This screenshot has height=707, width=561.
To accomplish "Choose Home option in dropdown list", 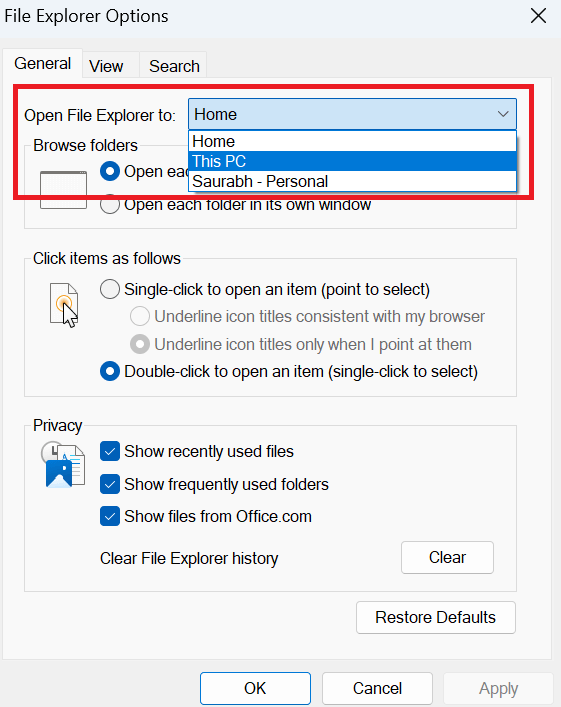I will 352,142.
